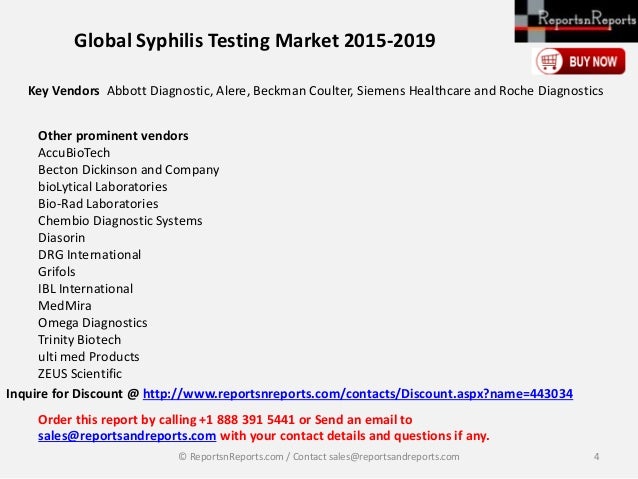The width and height of the screenshot is (638, 479).
Task: Click the red Order this report by calling text
Action: click(x=225, y=420)
